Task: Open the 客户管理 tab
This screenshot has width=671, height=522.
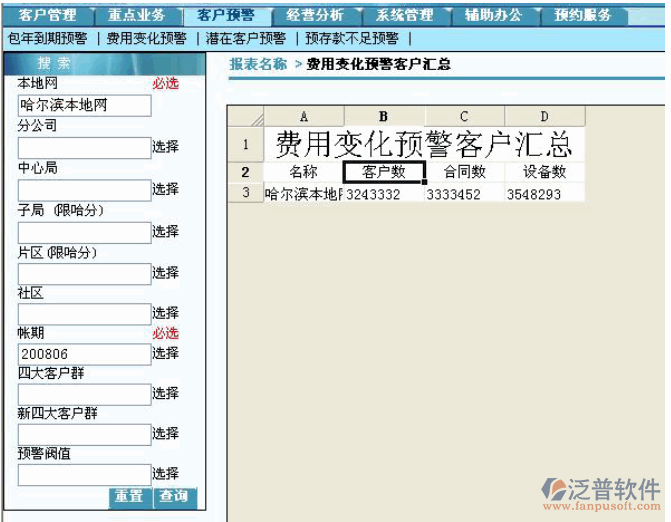Action: coord(47,15)
